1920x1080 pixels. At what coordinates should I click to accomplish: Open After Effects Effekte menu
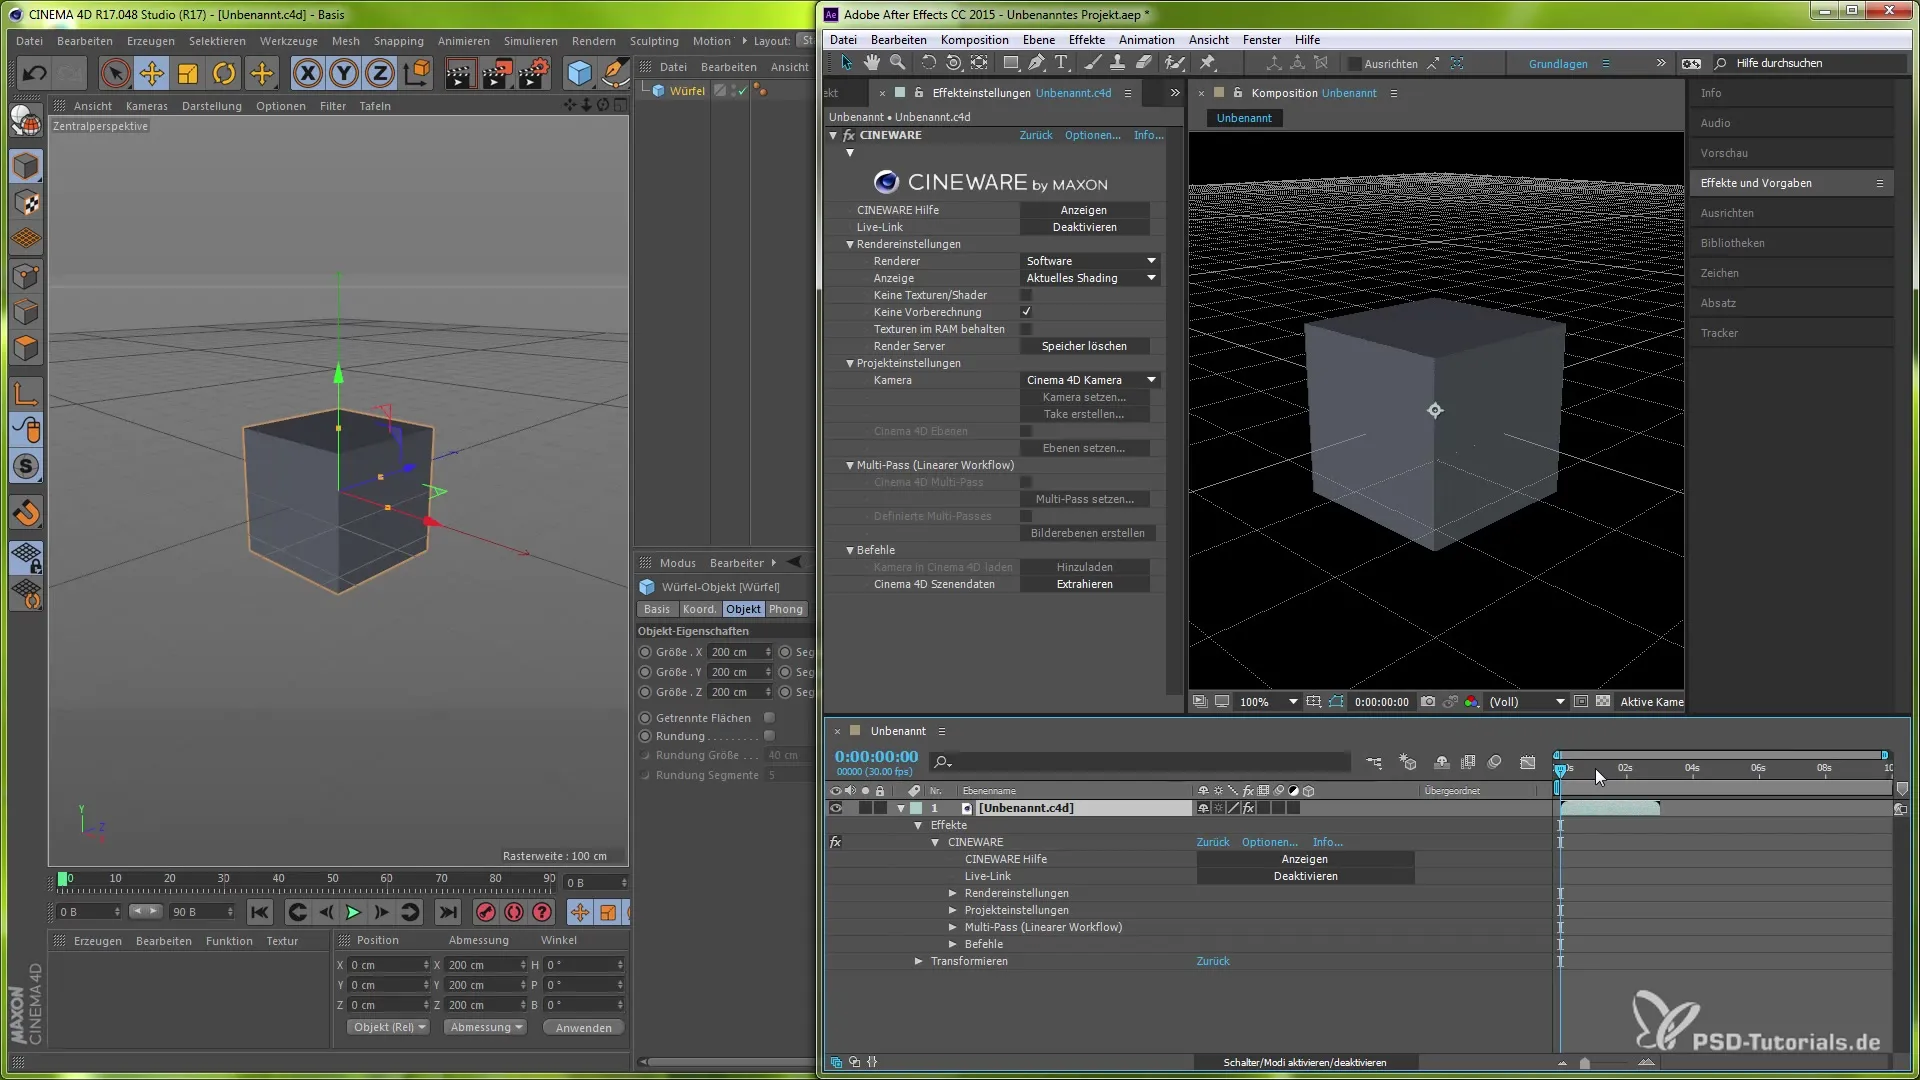point(1086,40)
